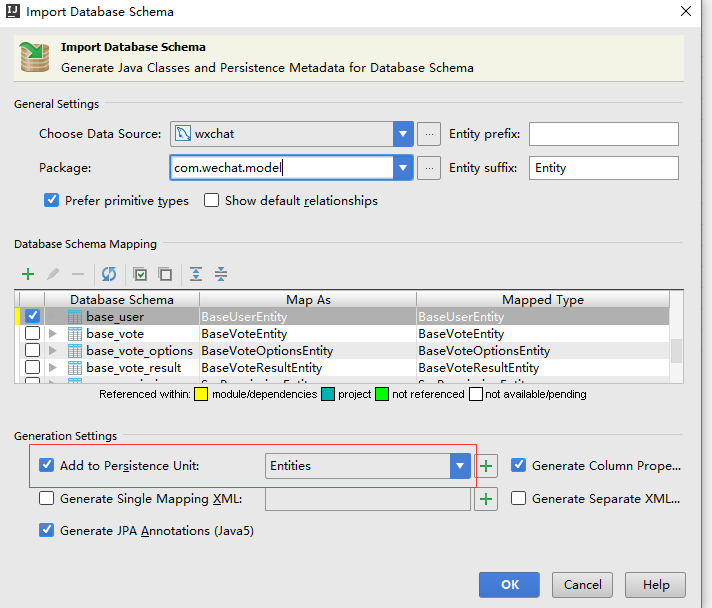Enable Generate Single Mapping XML checkbox
712x608 pixels.
click(47, 498)
